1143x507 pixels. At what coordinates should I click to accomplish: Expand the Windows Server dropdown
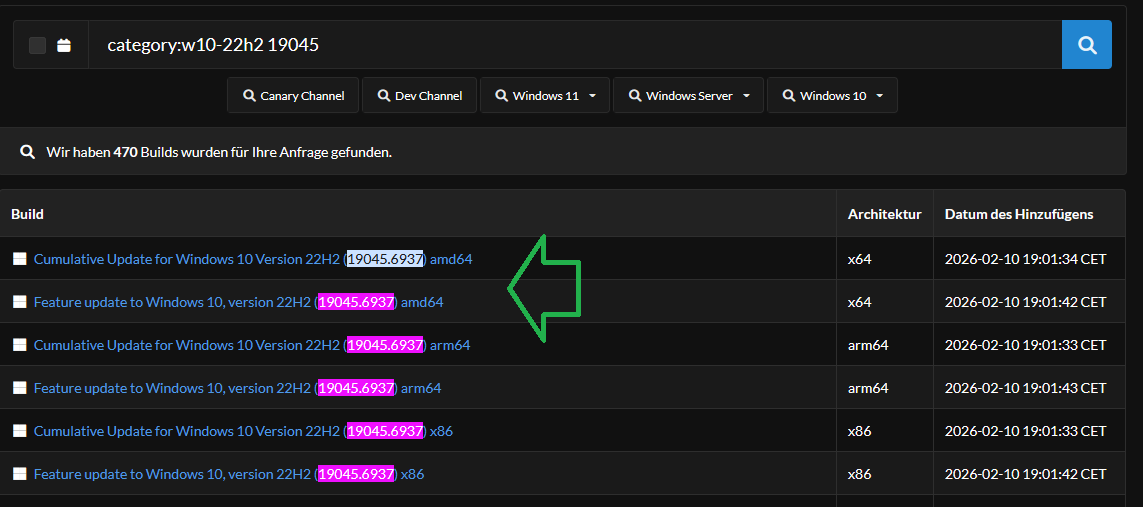point(688,95)
